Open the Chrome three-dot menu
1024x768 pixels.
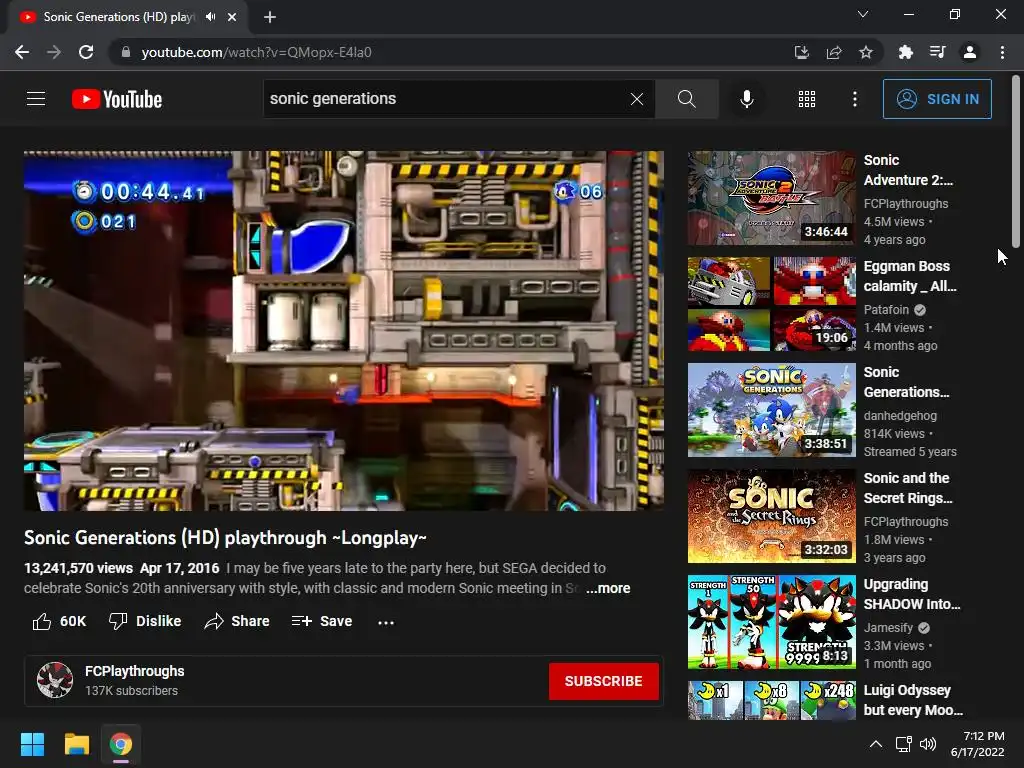click(x=1002, y=52)
